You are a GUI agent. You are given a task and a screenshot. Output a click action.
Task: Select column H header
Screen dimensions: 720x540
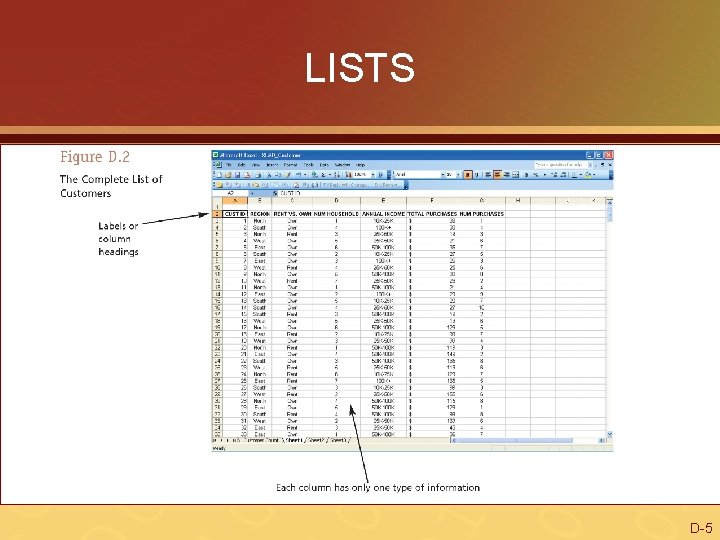tap(518, 201)
